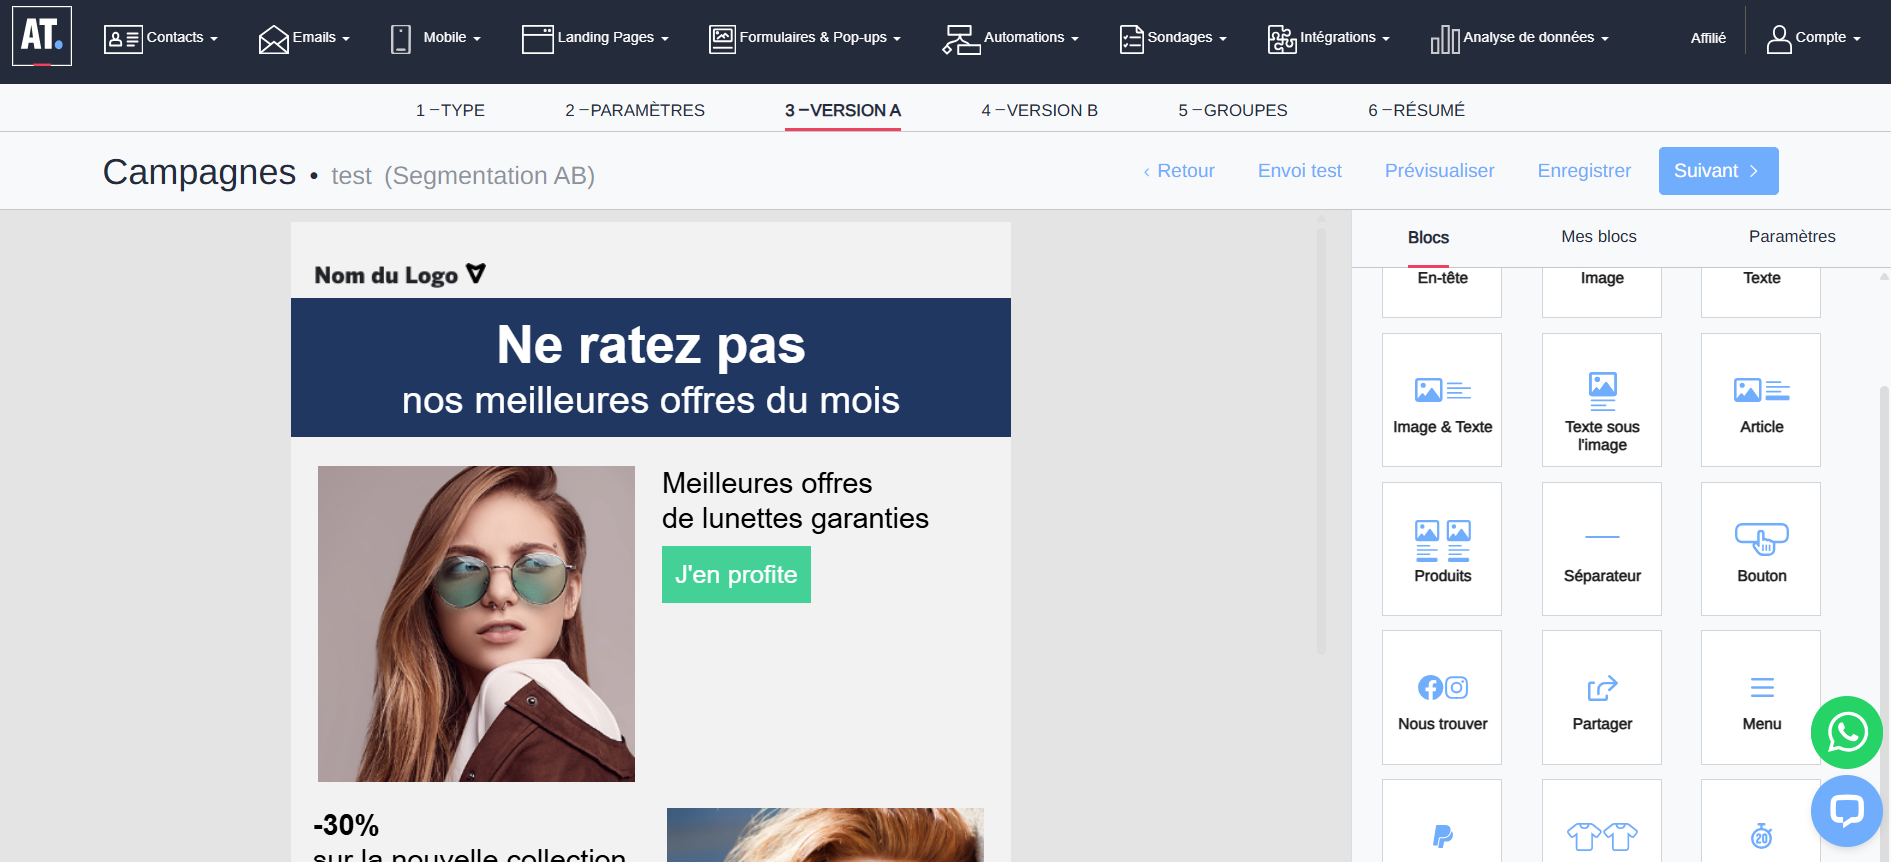Go to step 2 – PARAMÈTRES
Viewport: 1891px width, 862px height.
pyautogui.click(x=635, y=110)
